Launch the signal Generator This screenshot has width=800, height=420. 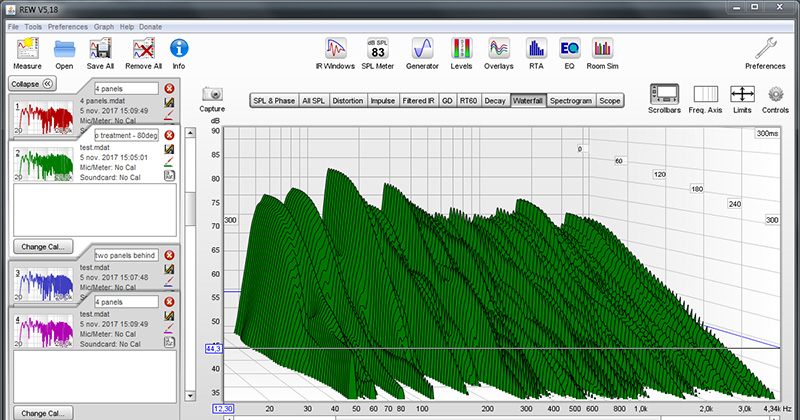tap(422, 48)
